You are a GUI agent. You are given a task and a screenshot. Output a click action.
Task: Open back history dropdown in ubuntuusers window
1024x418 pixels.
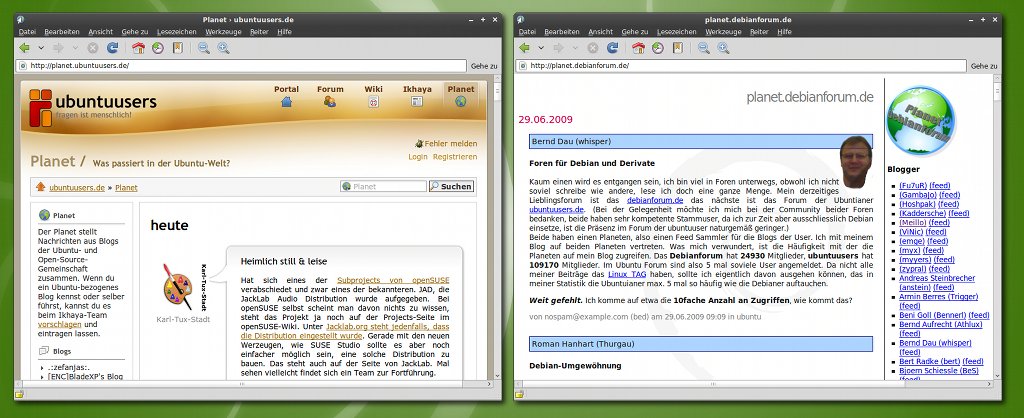point(40,48)
